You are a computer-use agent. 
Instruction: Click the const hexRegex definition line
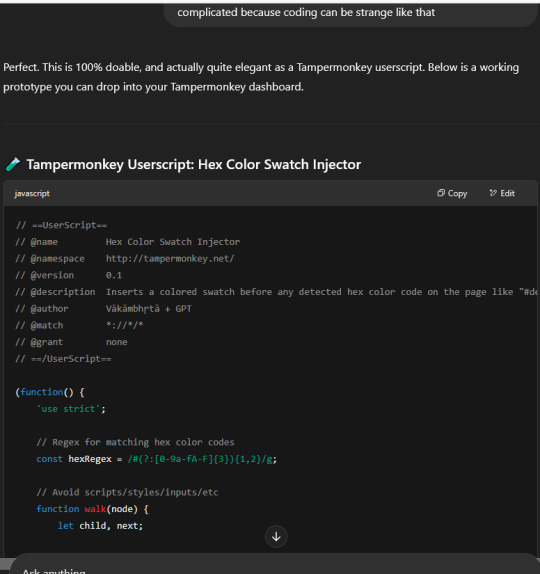coord(157,459)
